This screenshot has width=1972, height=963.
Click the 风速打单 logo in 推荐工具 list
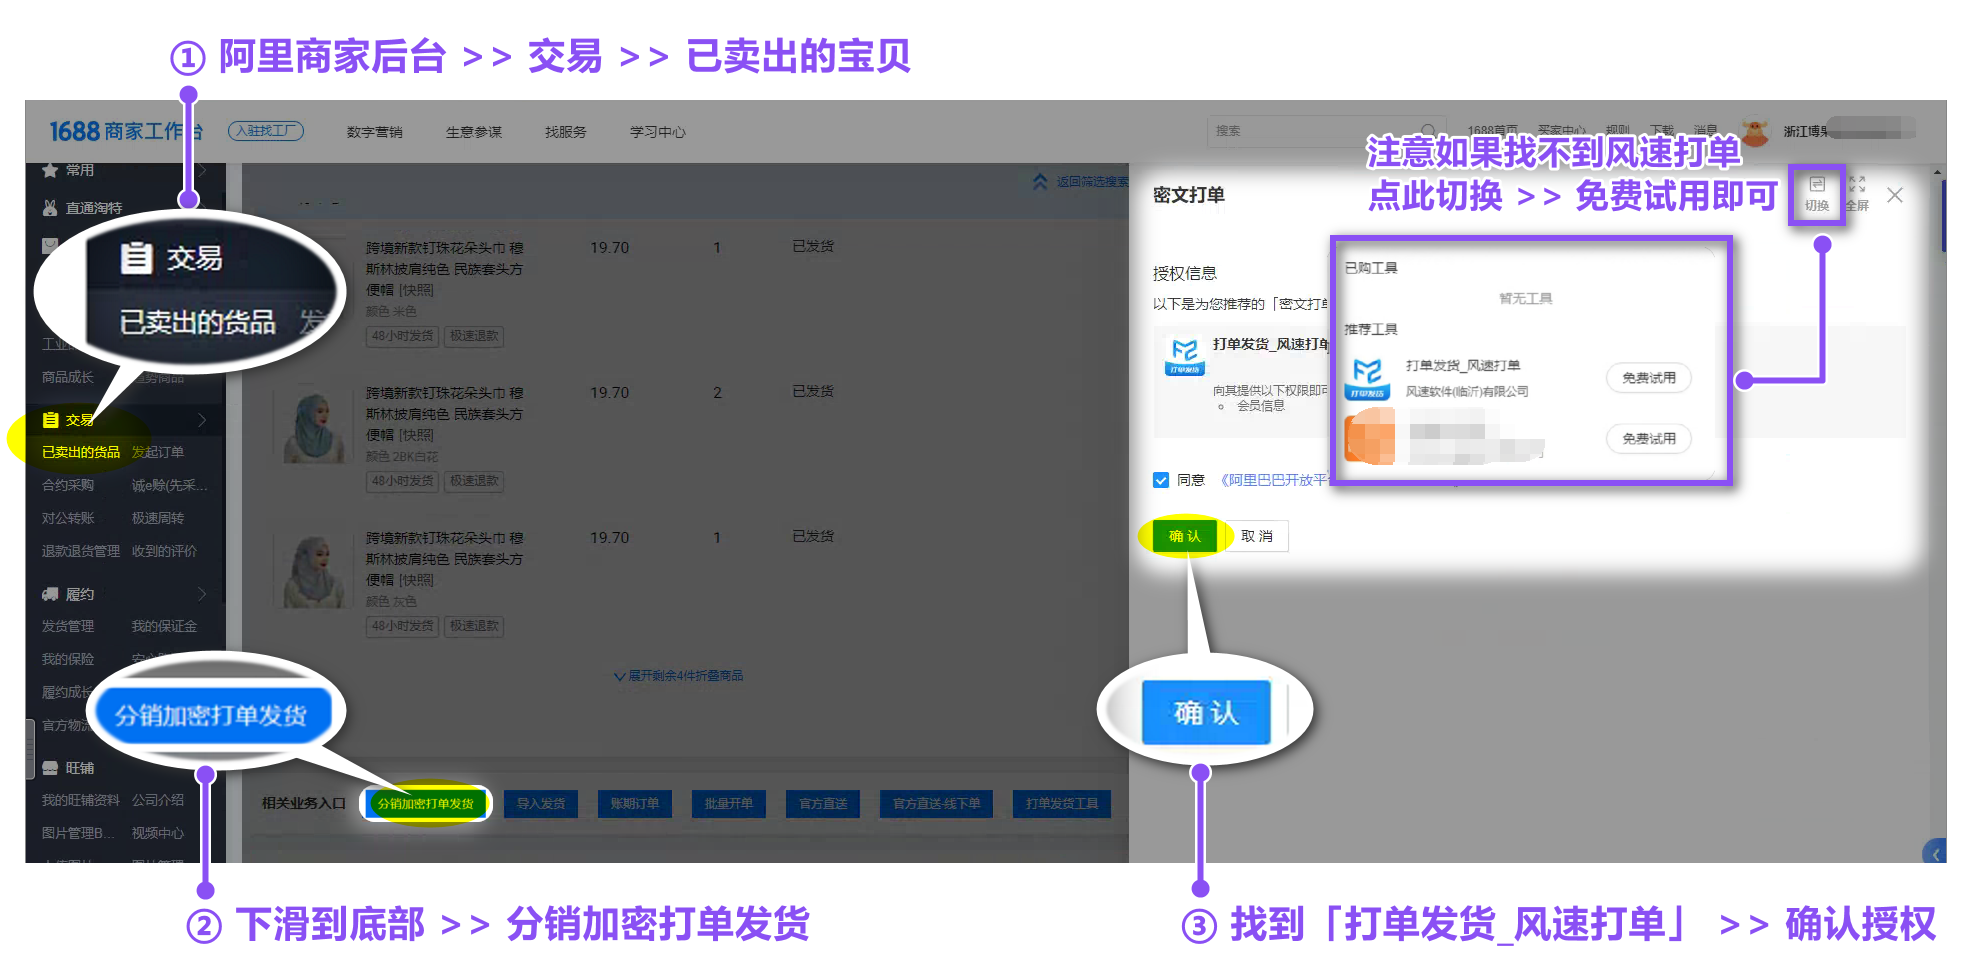pyautogui.click(x=1367, y=378)
